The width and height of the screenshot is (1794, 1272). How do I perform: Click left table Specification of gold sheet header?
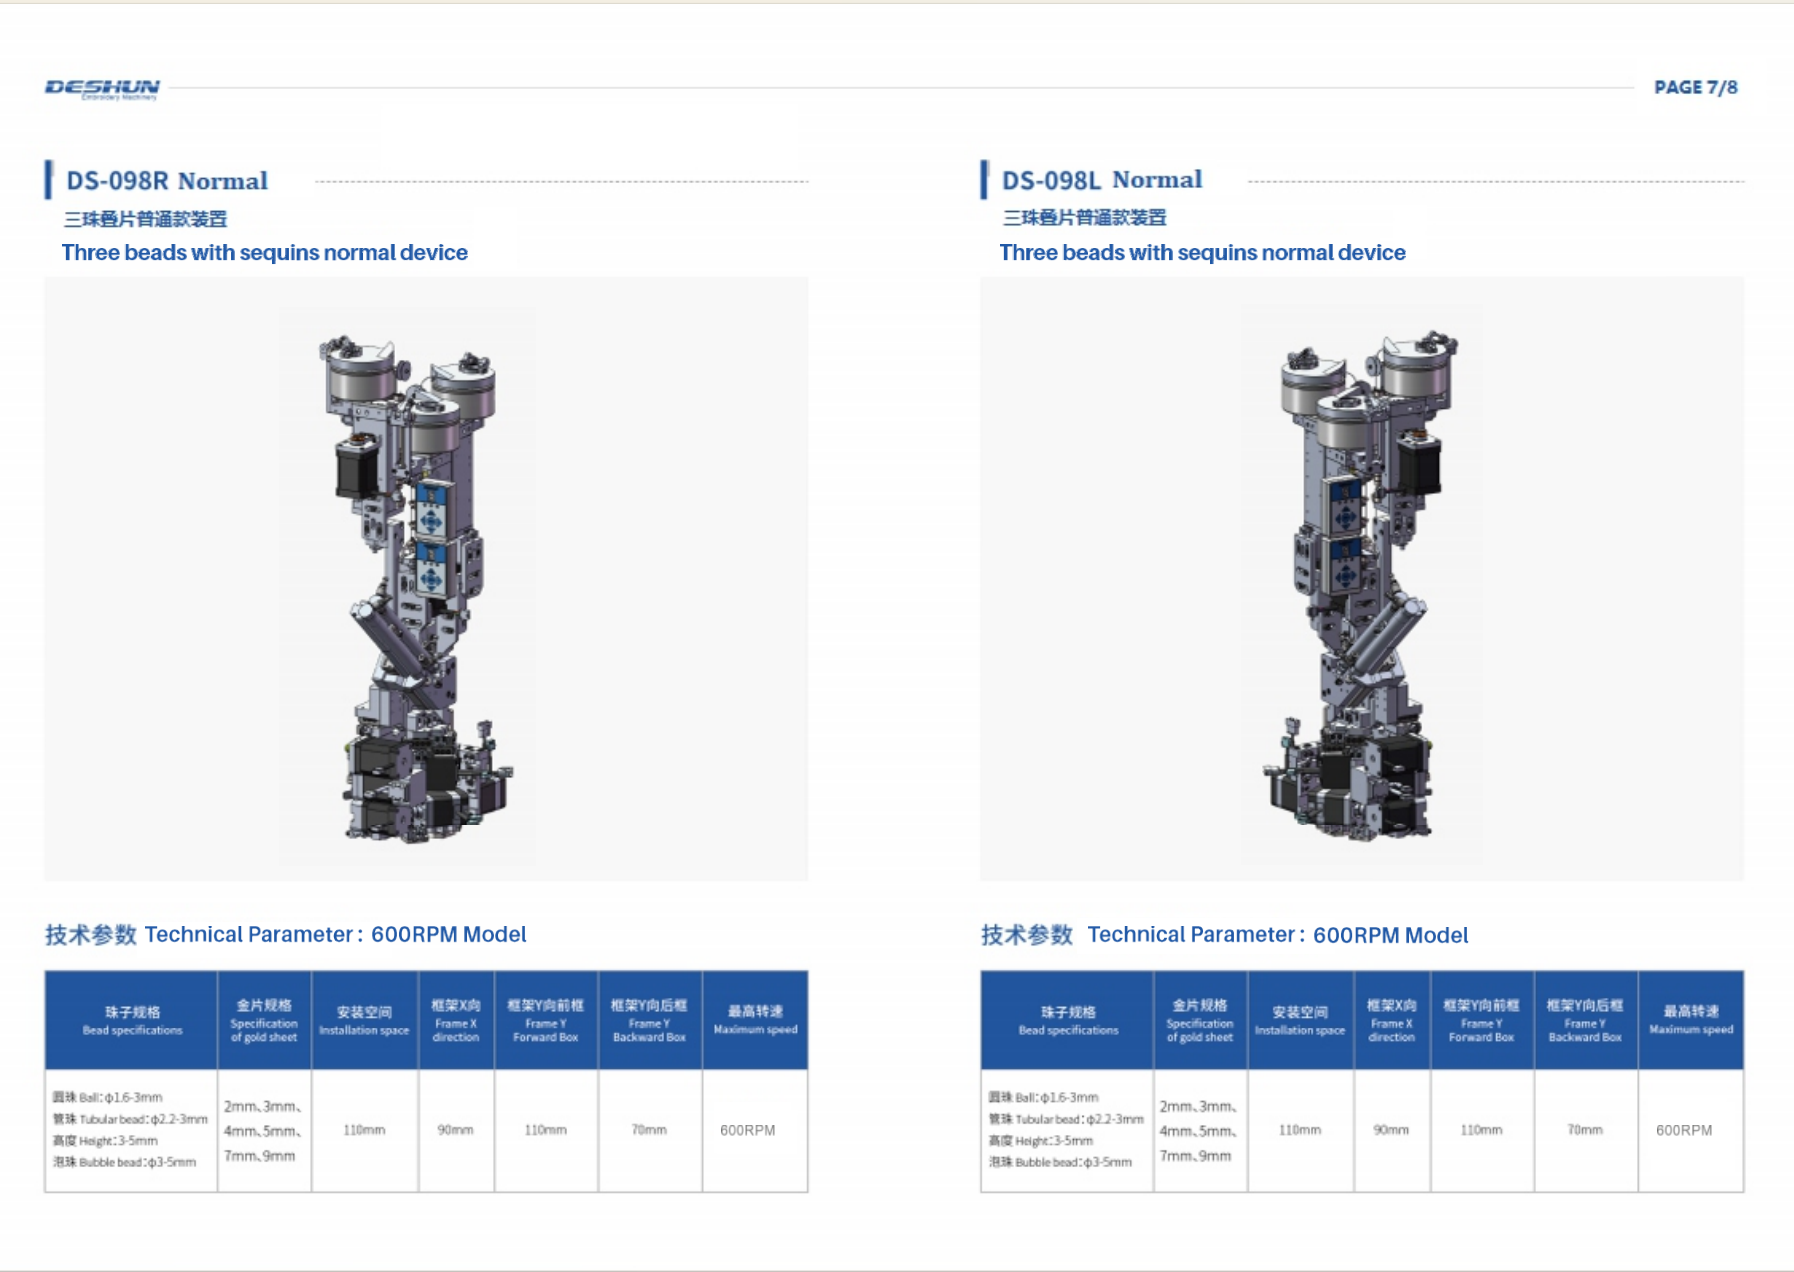coord(264,1020)
